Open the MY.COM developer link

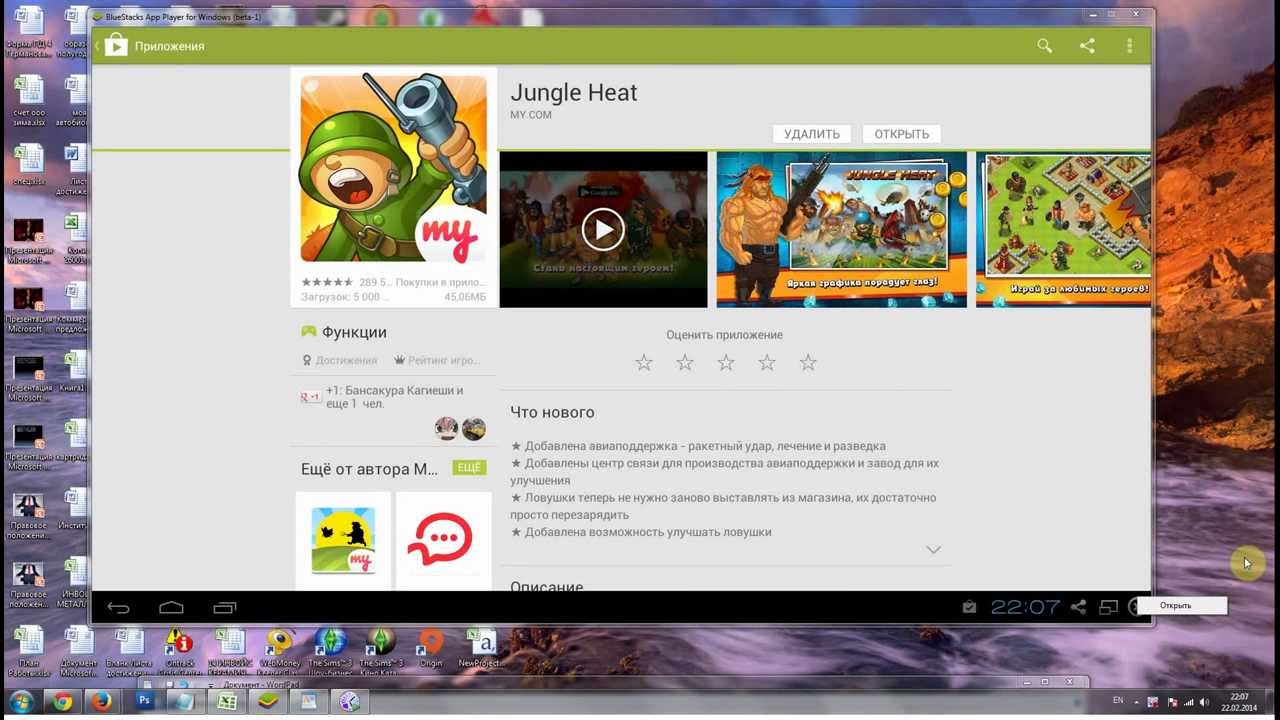click(x=531, y=115)
